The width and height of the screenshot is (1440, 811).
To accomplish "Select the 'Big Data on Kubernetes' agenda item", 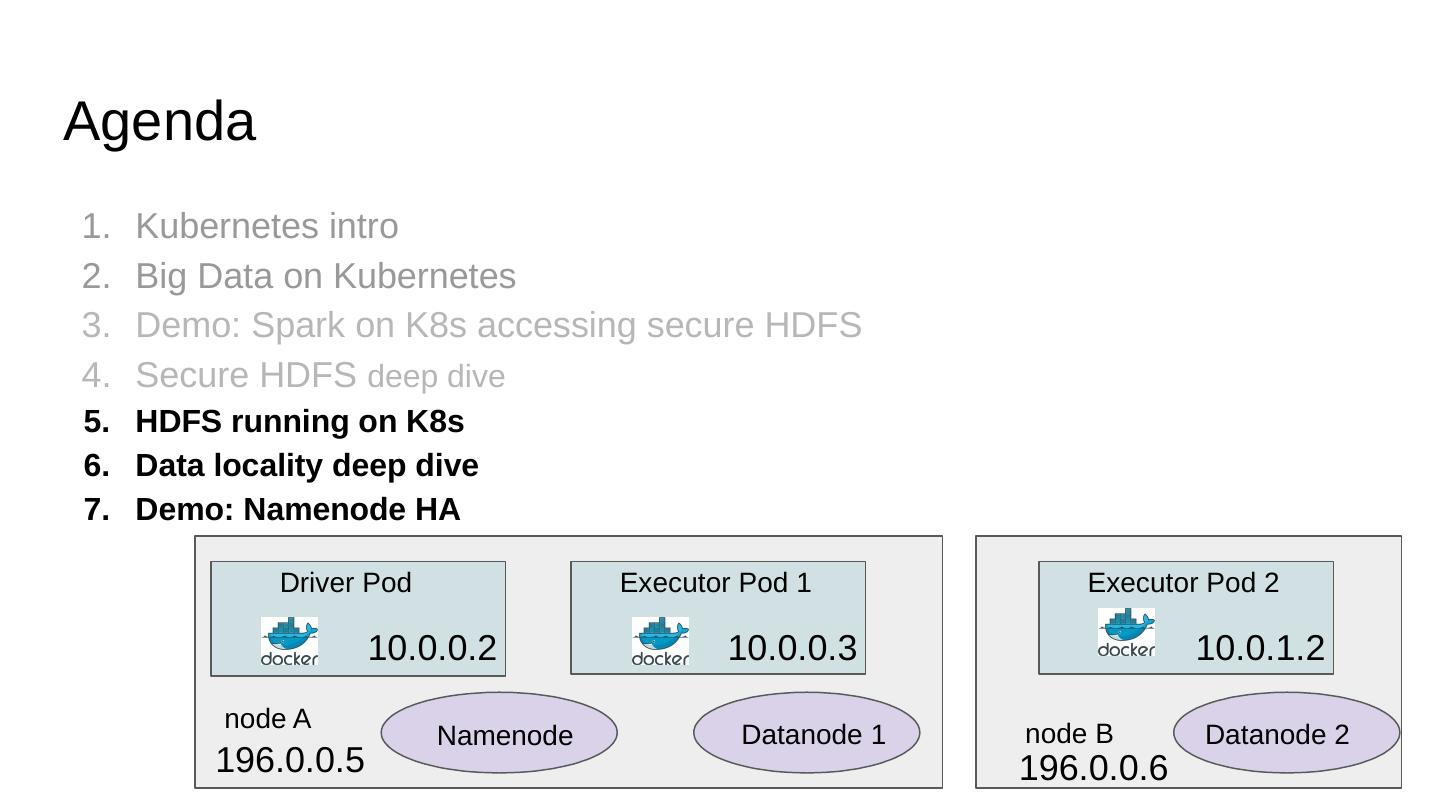I will (325, 276).
